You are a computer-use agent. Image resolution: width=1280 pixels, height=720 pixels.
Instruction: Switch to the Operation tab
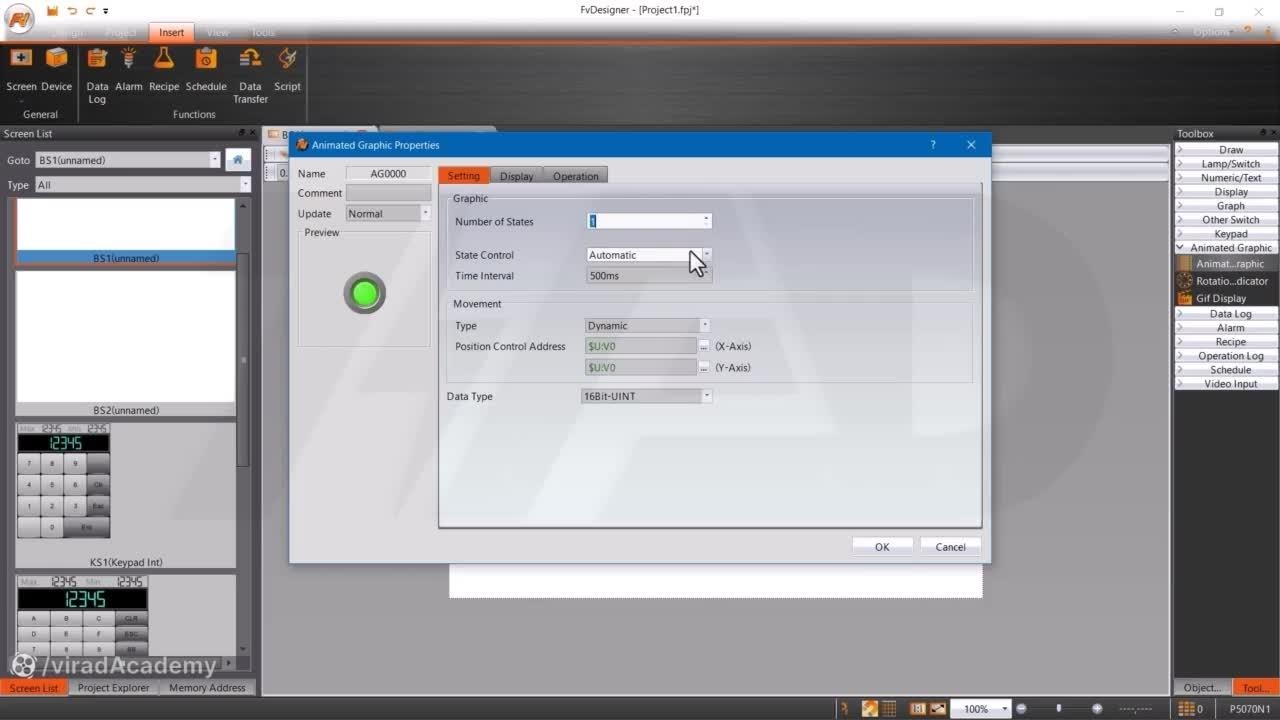(x=575, y=176)
